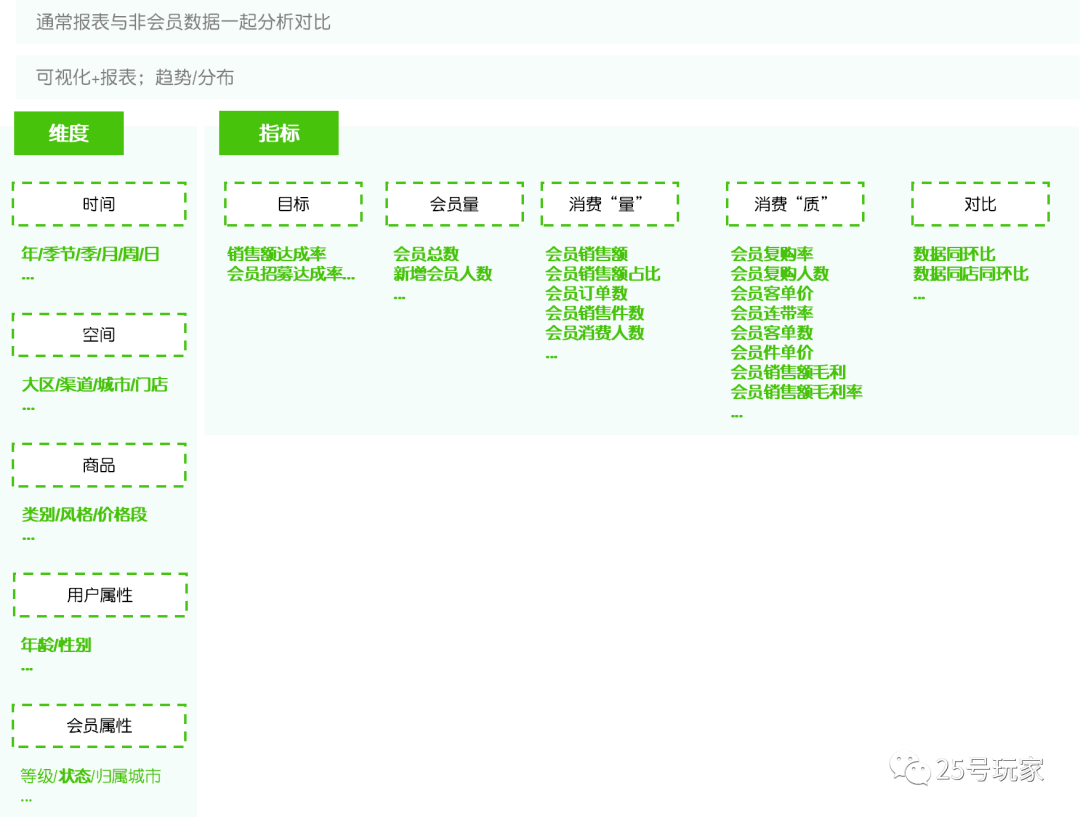Click the green 指标 header block
The width and height of the screenshot is (1080, 817).
279,133
